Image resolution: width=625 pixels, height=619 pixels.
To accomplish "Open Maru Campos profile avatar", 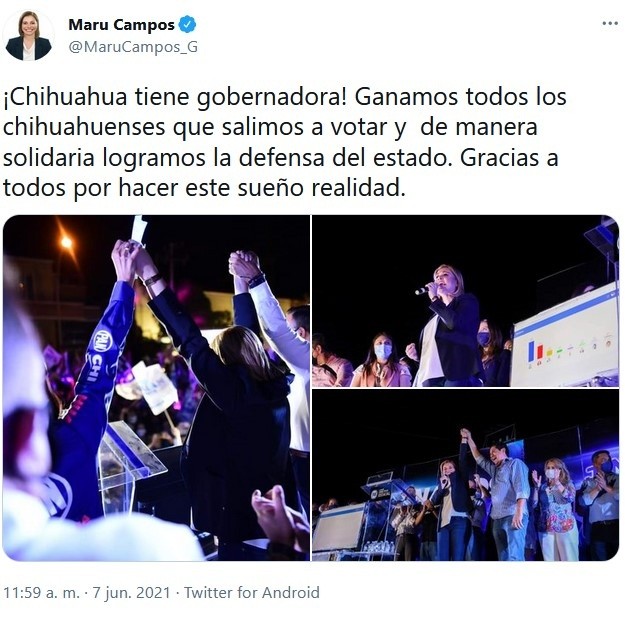I will (28, 36).
